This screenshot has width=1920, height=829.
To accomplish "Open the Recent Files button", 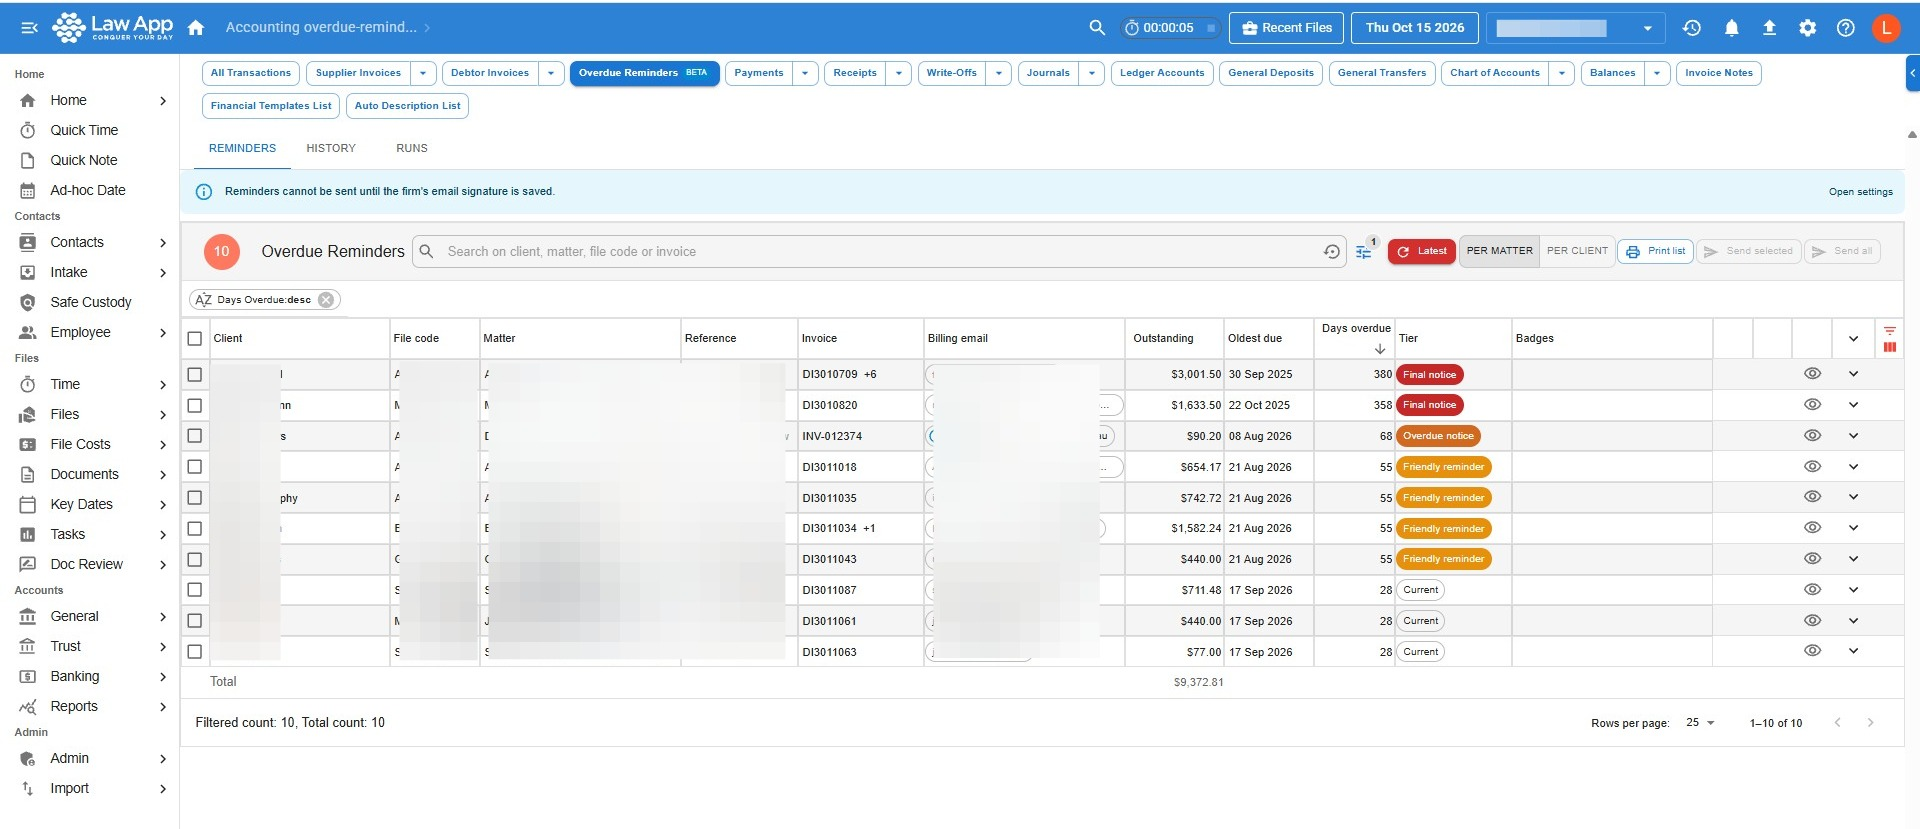I will point(1287,28).
